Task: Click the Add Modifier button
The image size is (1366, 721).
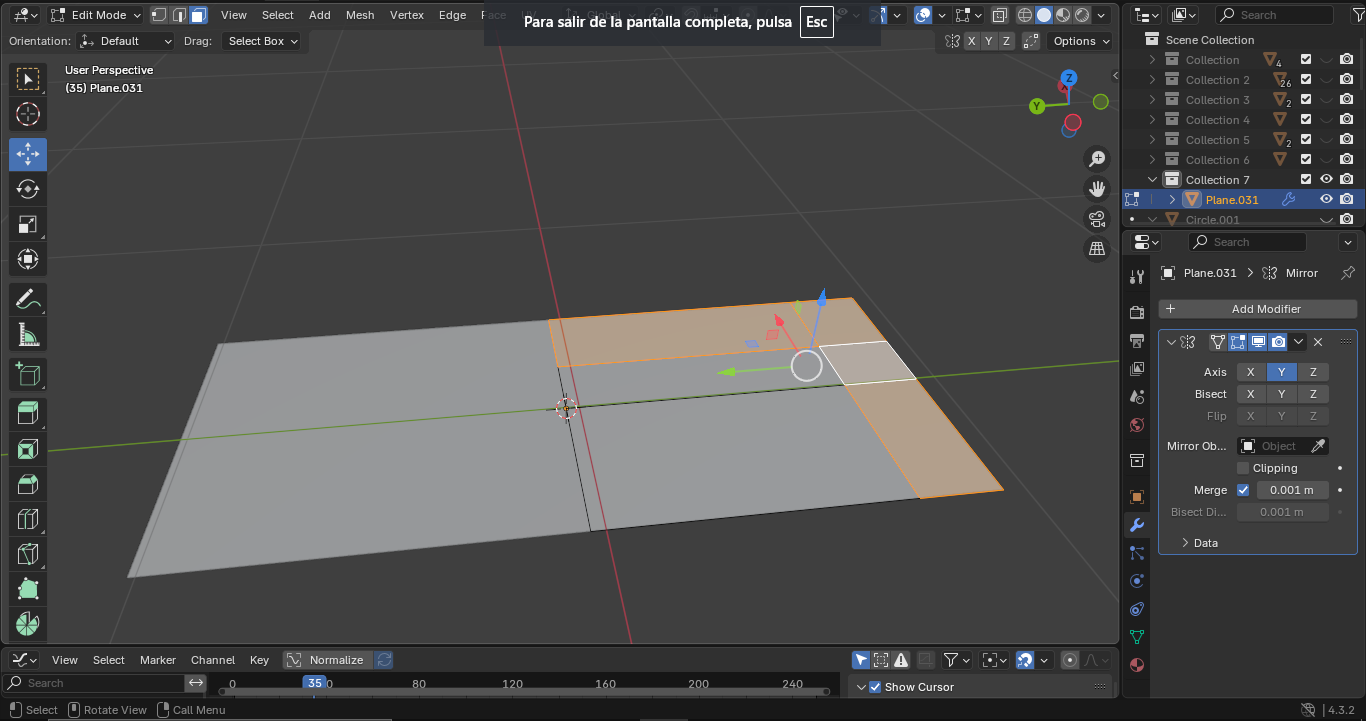Action: (1258, 309)
